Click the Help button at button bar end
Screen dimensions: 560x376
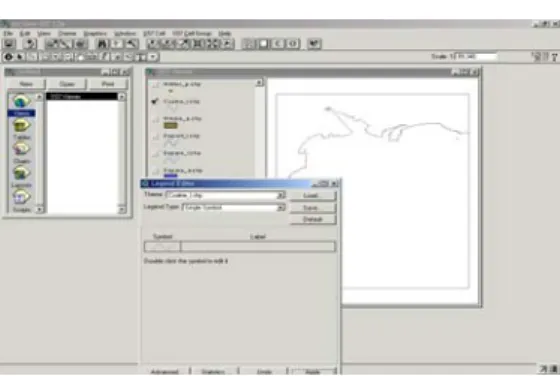[x=314, y=44]
